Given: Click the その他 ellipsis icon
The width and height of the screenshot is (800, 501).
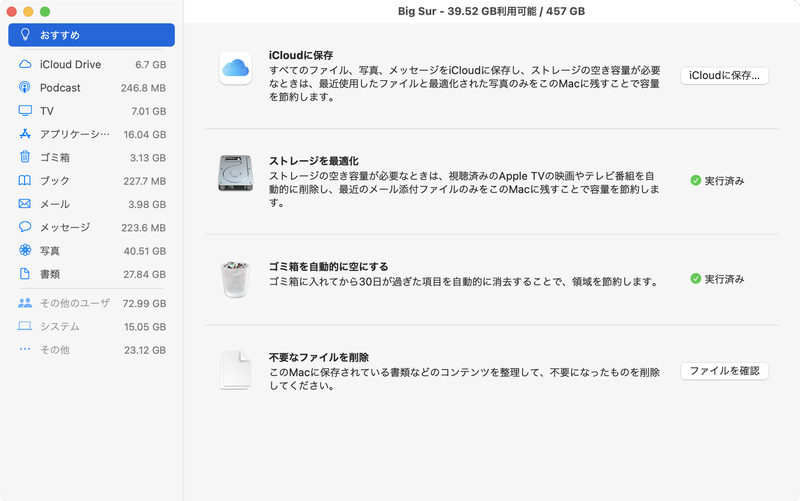Looking at the screenshot, I should tap(24, 349).
